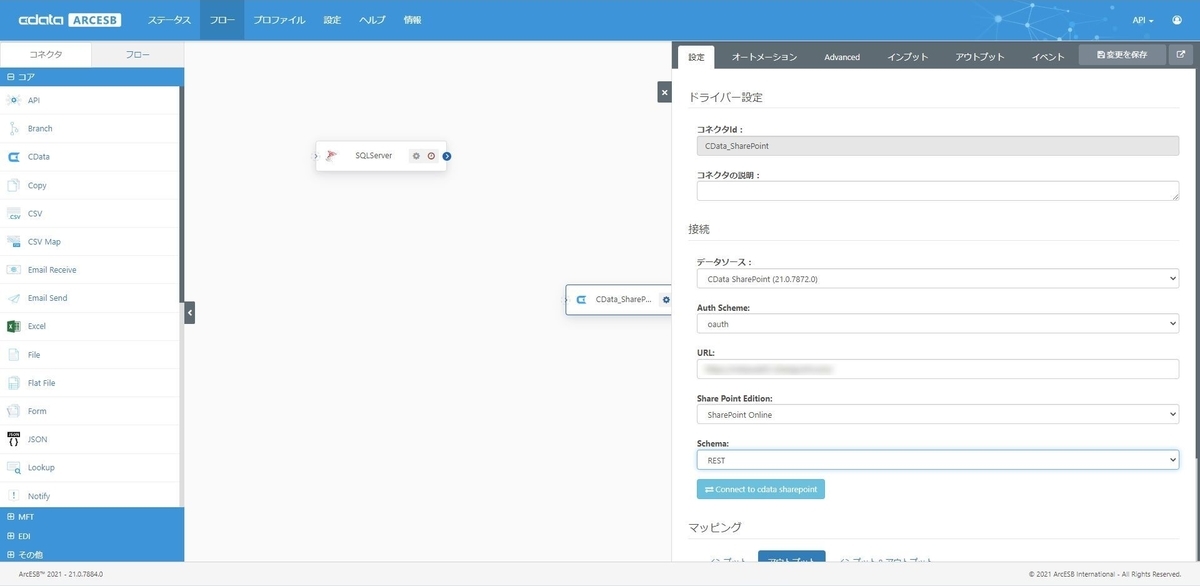The width and height of the screenshot is (1200, 586).
Task: Click the Branch connector icon
Action: (14, 128)
